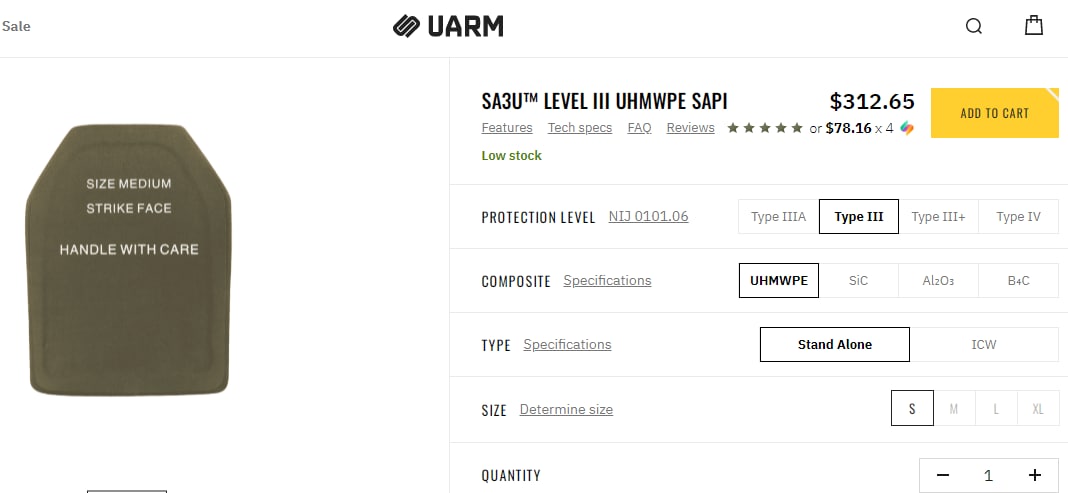
Task: Click the installment payment logo icon
Action: (907, 128)
